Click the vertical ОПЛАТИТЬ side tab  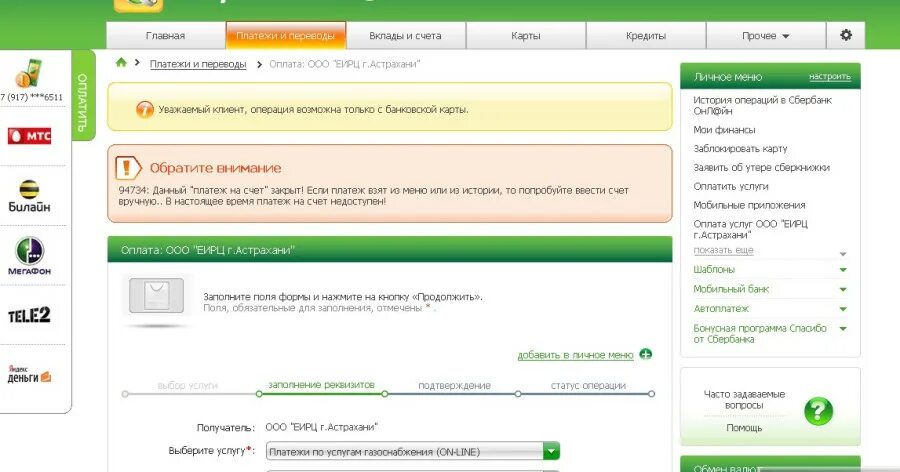pos(83,95)
